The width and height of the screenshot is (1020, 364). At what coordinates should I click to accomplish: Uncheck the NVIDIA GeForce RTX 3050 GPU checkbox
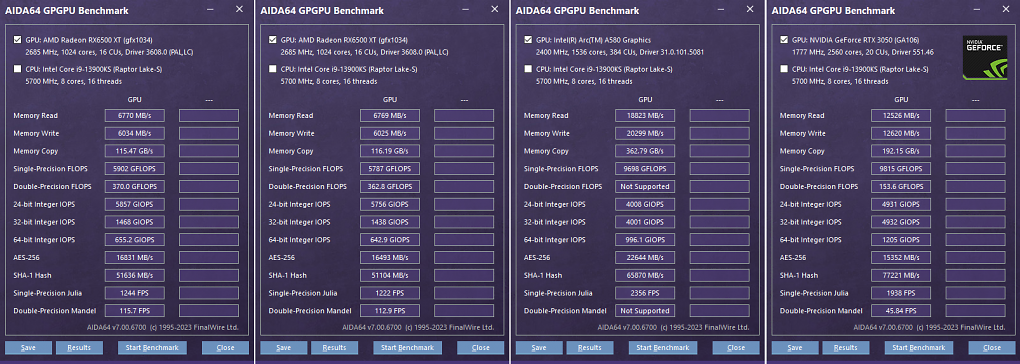[784, 40]
